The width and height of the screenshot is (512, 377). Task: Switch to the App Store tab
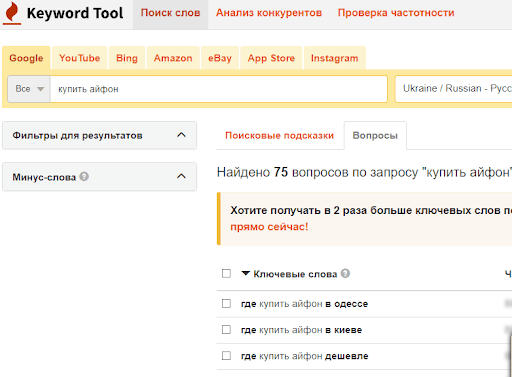coord(271,58)
